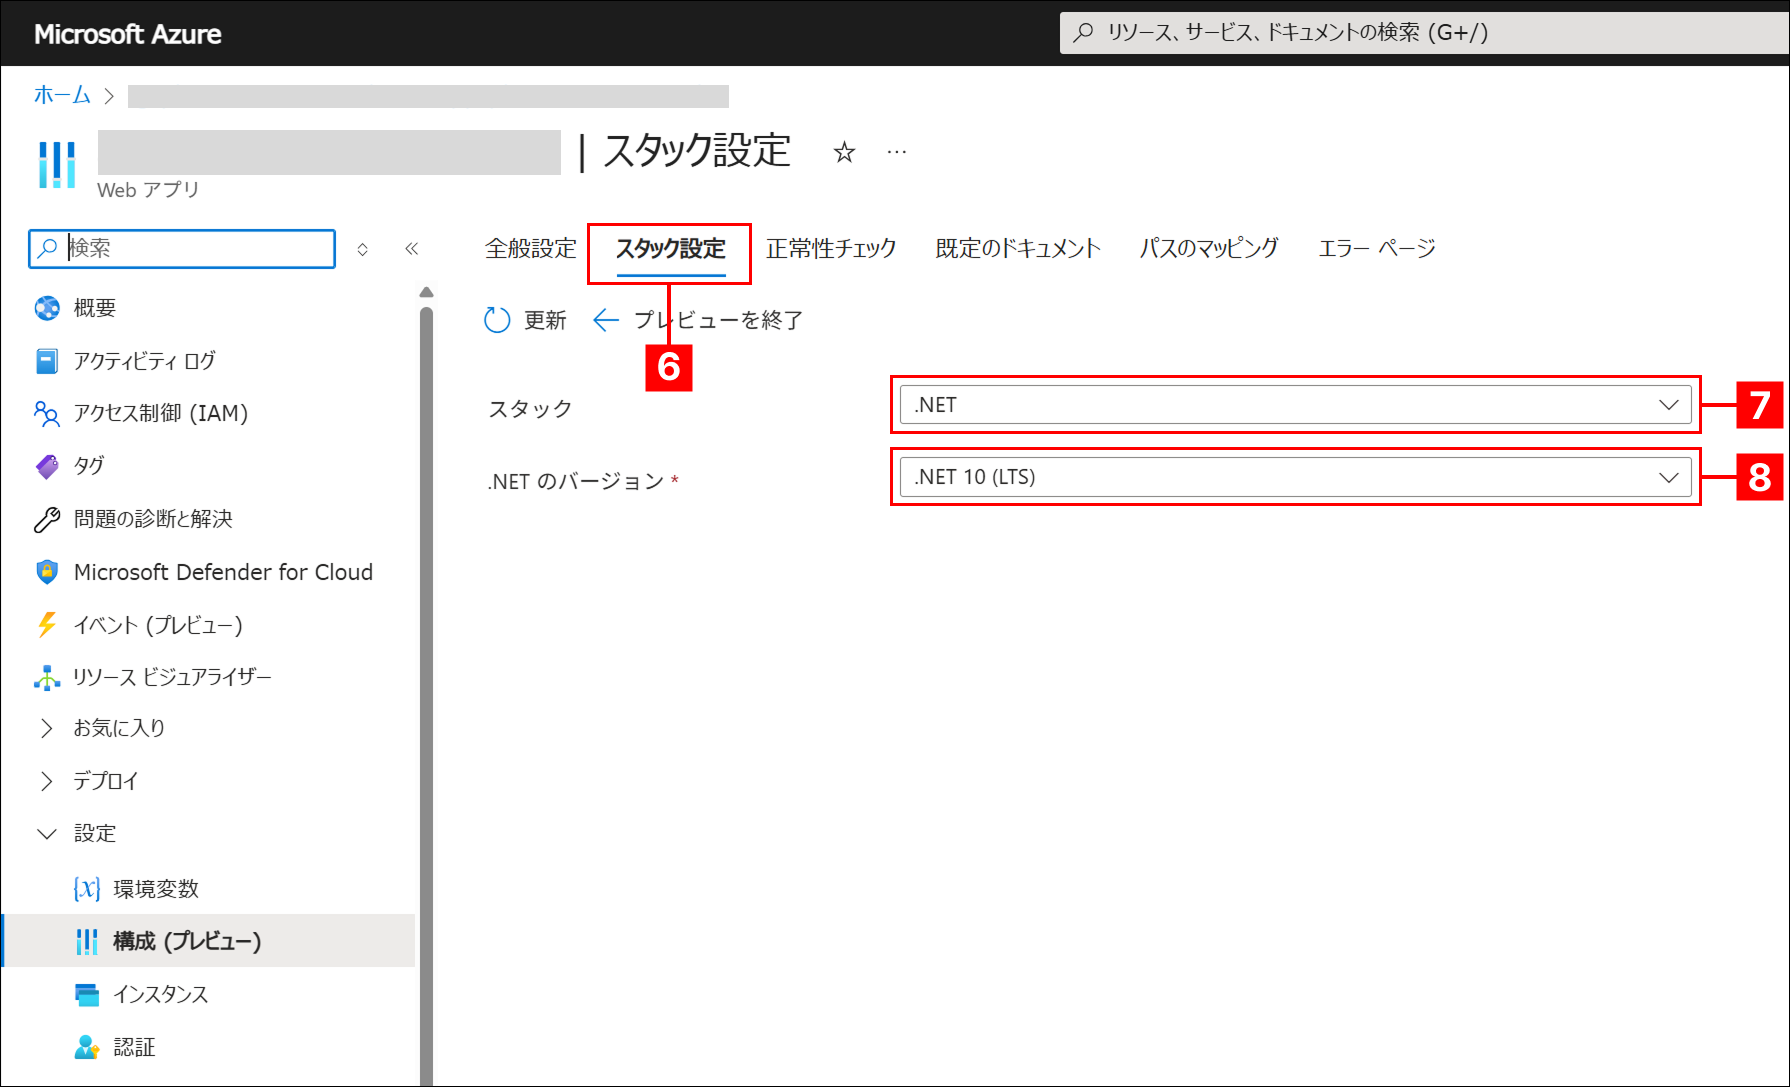Viewport: 1790px width, 1087px height.
Task: Click the {x} environment variables icon
Action: pos(87,889)
